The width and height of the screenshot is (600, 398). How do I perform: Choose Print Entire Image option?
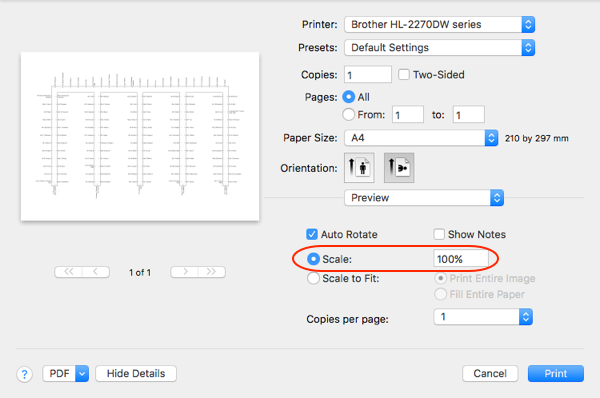(440, 278)
